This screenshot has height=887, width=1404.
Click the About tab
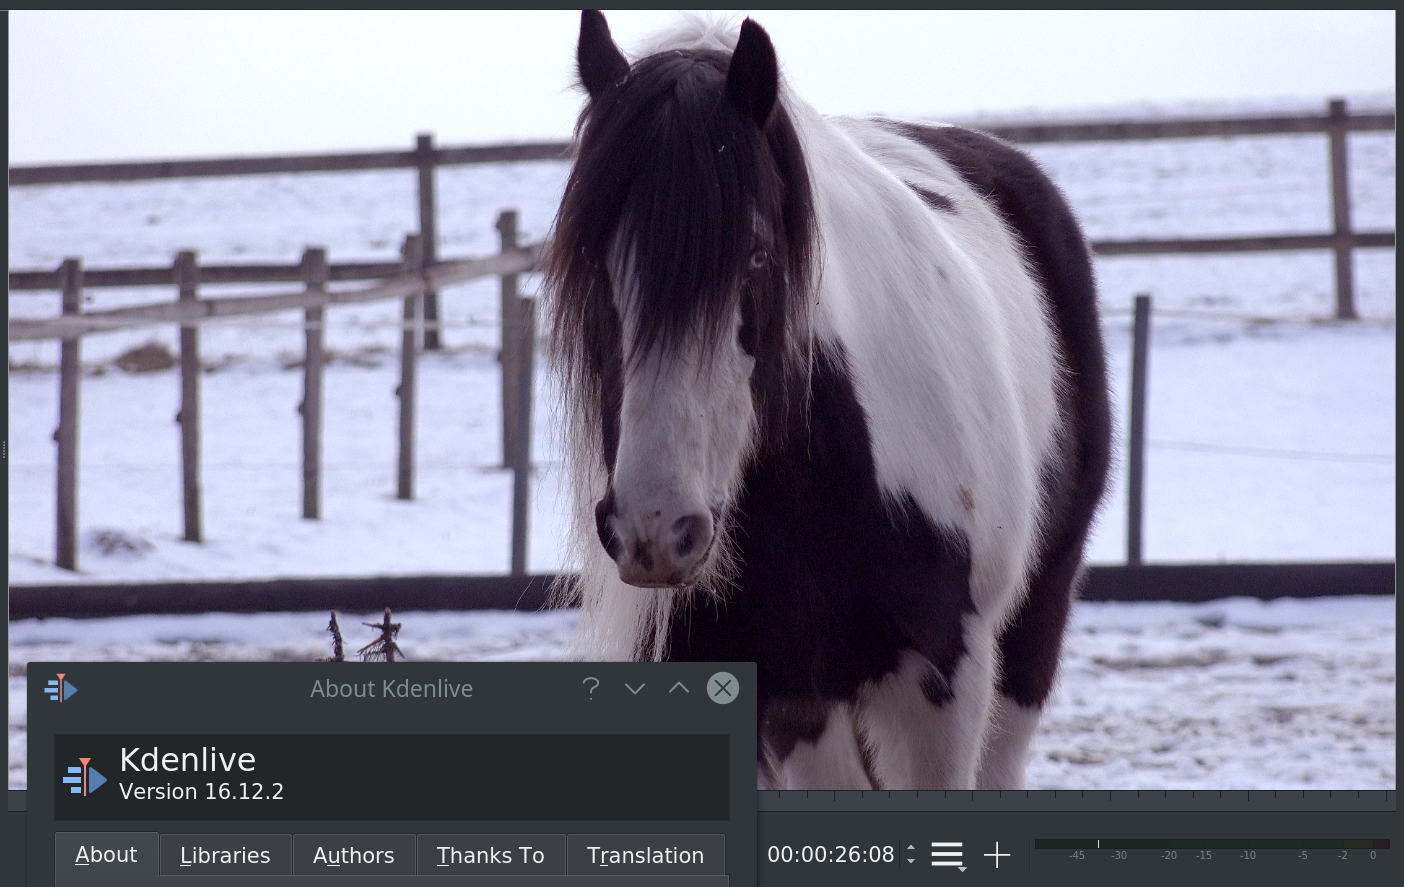106,854
